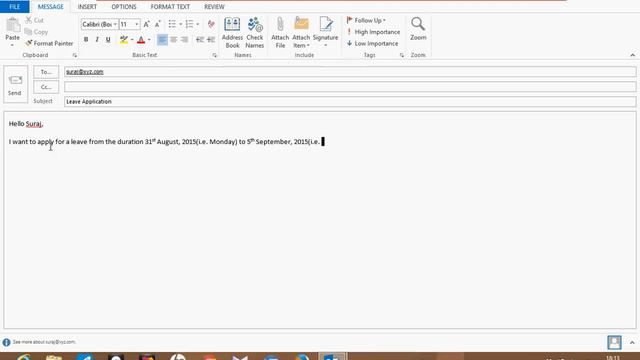The width and height of the screenshot is (640, 360).
Task: Apply a bulleted list
Action: click(172, 24)
